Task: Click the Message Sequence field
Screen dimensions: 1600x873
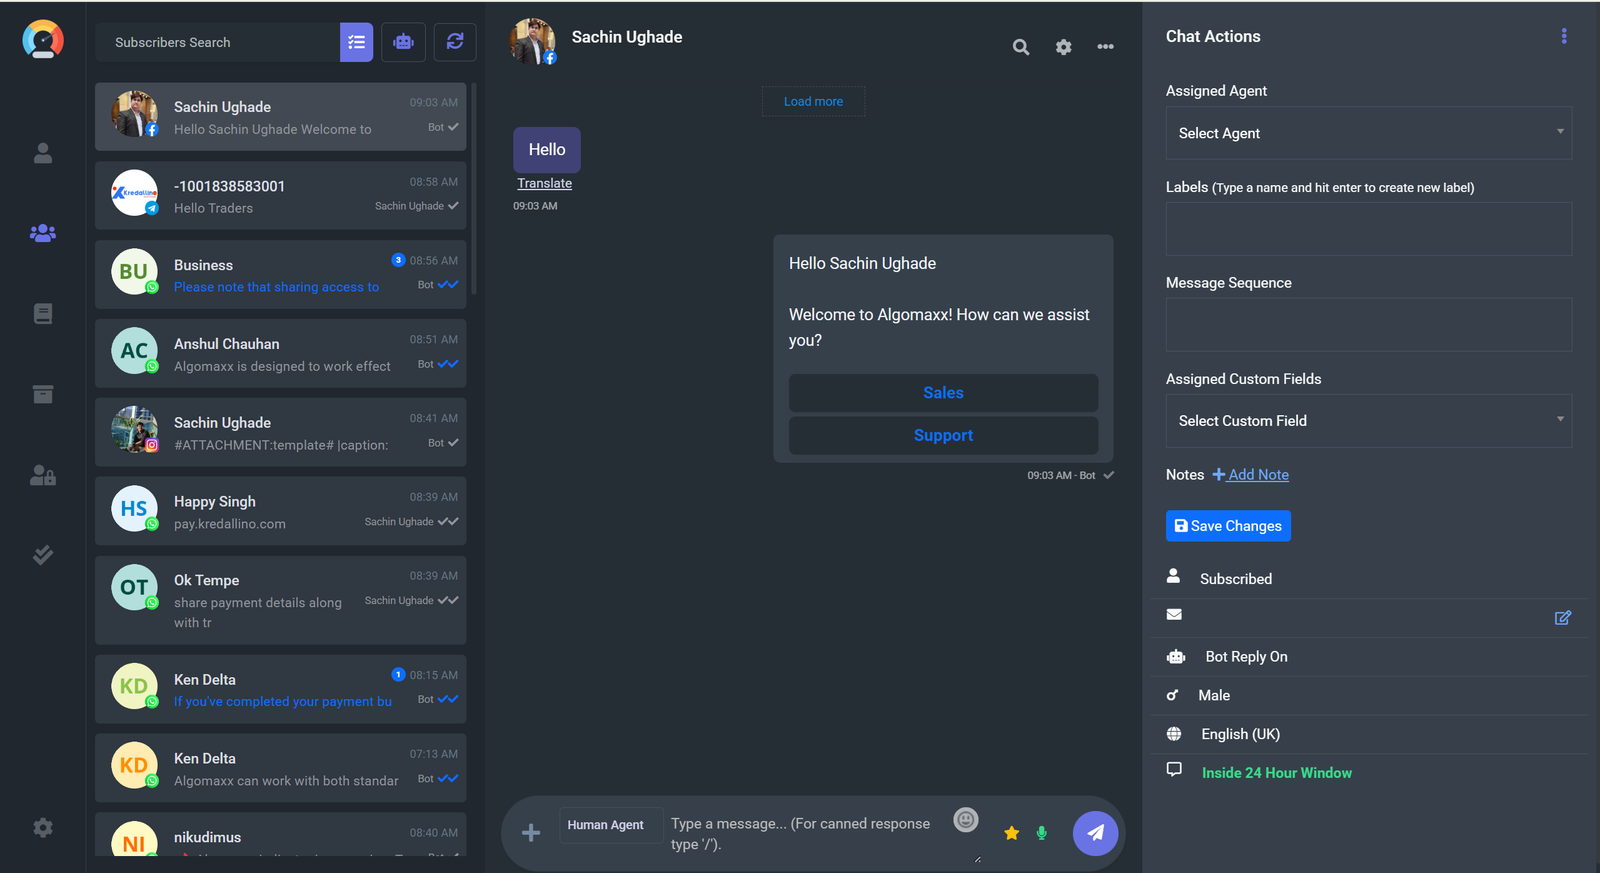Action: click(1369, 324)
